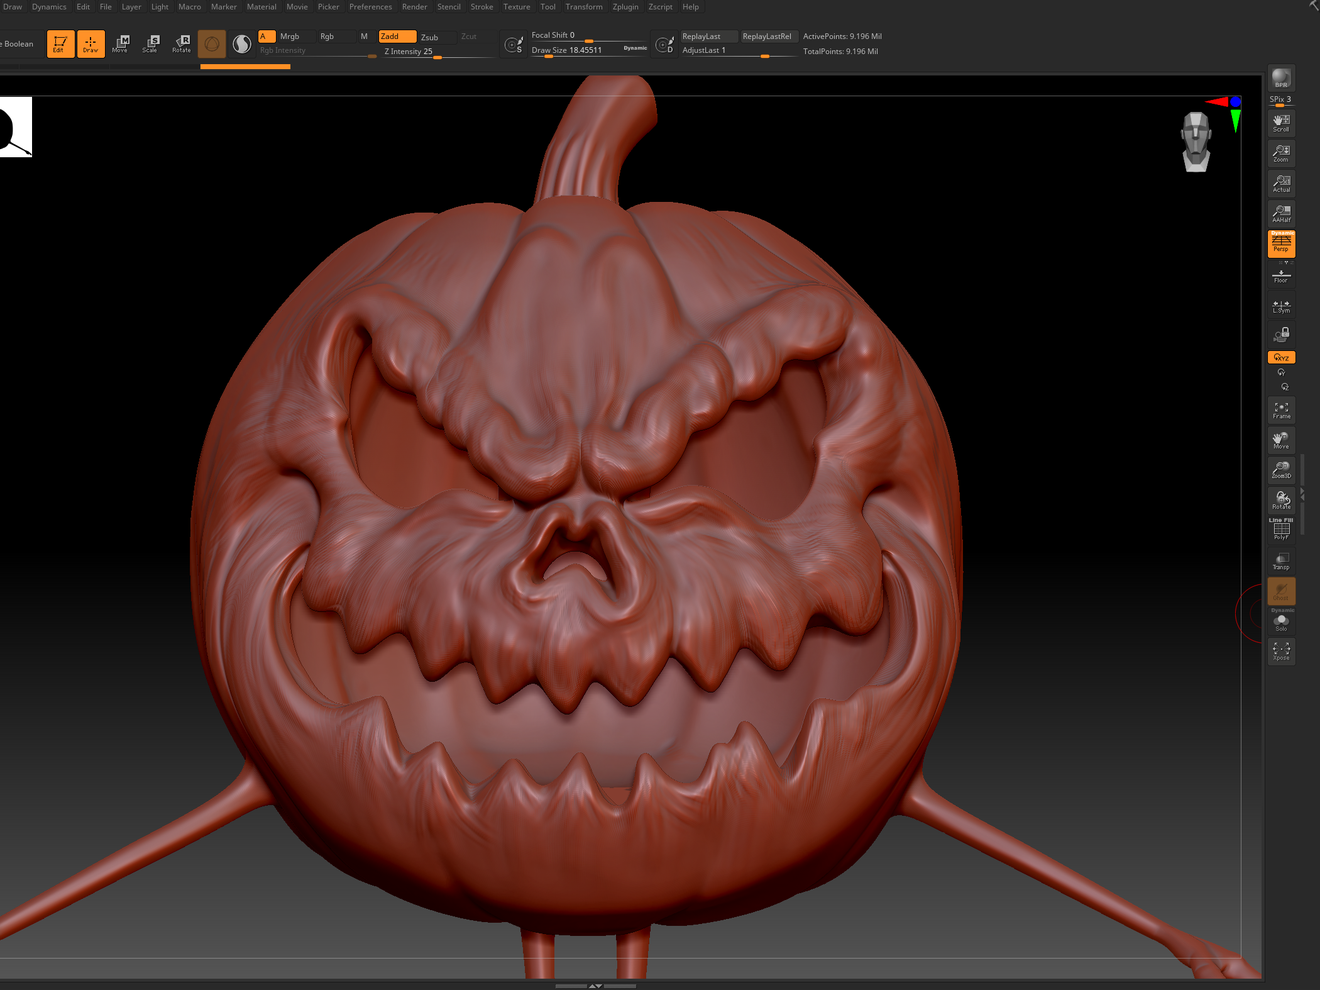Open the Preferences menu

point(371,7)
